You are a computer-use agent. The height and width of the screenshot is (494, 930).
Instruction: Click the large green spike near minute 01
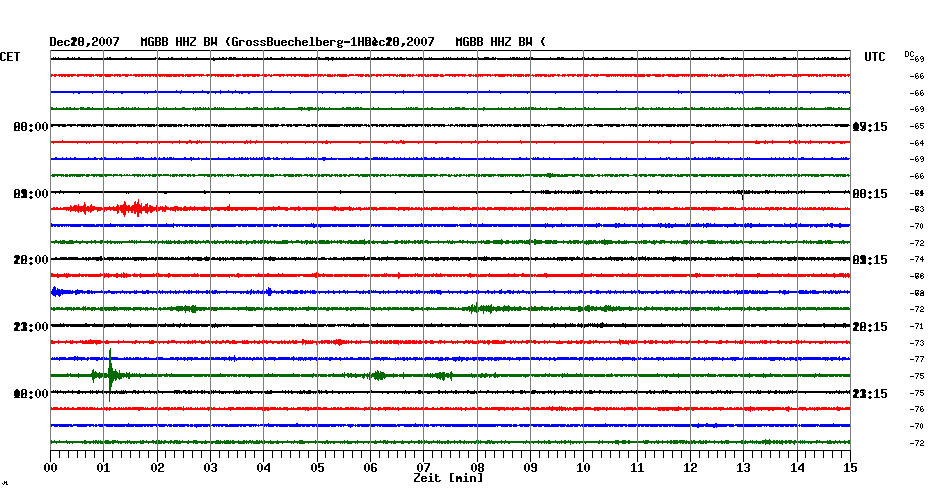tap(110, 375)
